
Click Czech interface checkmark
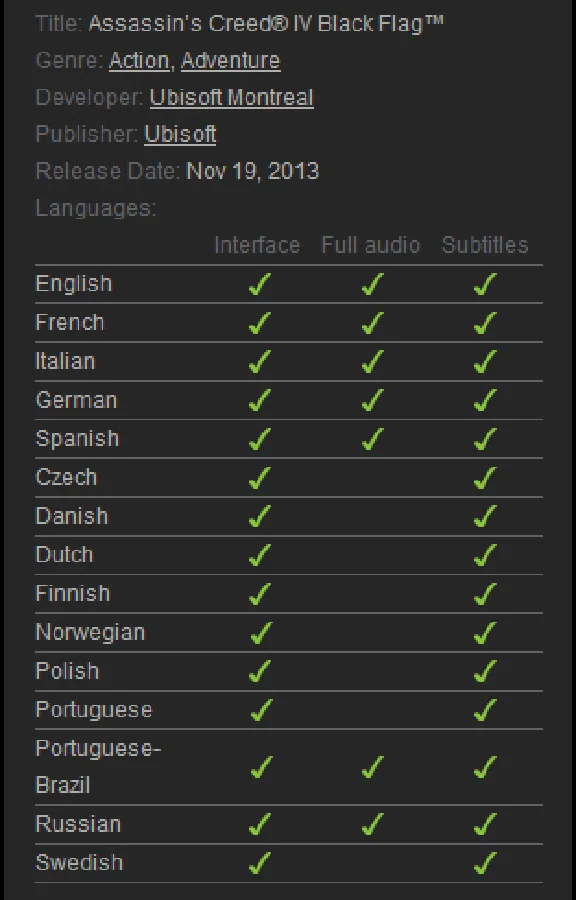click(x=260, y=478)
